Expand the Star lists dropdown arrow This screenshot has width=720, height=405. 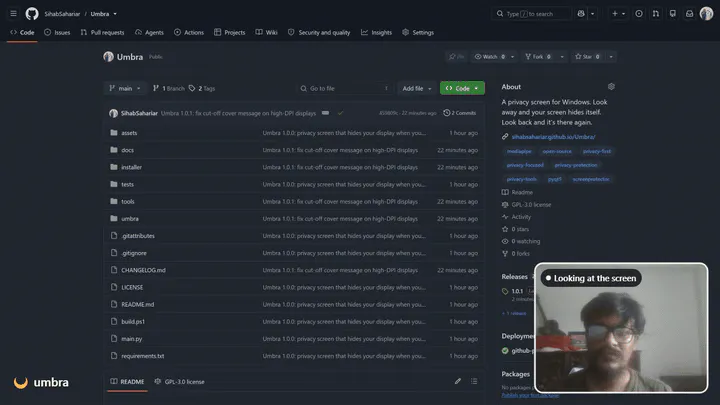click(x=611, y=56)
